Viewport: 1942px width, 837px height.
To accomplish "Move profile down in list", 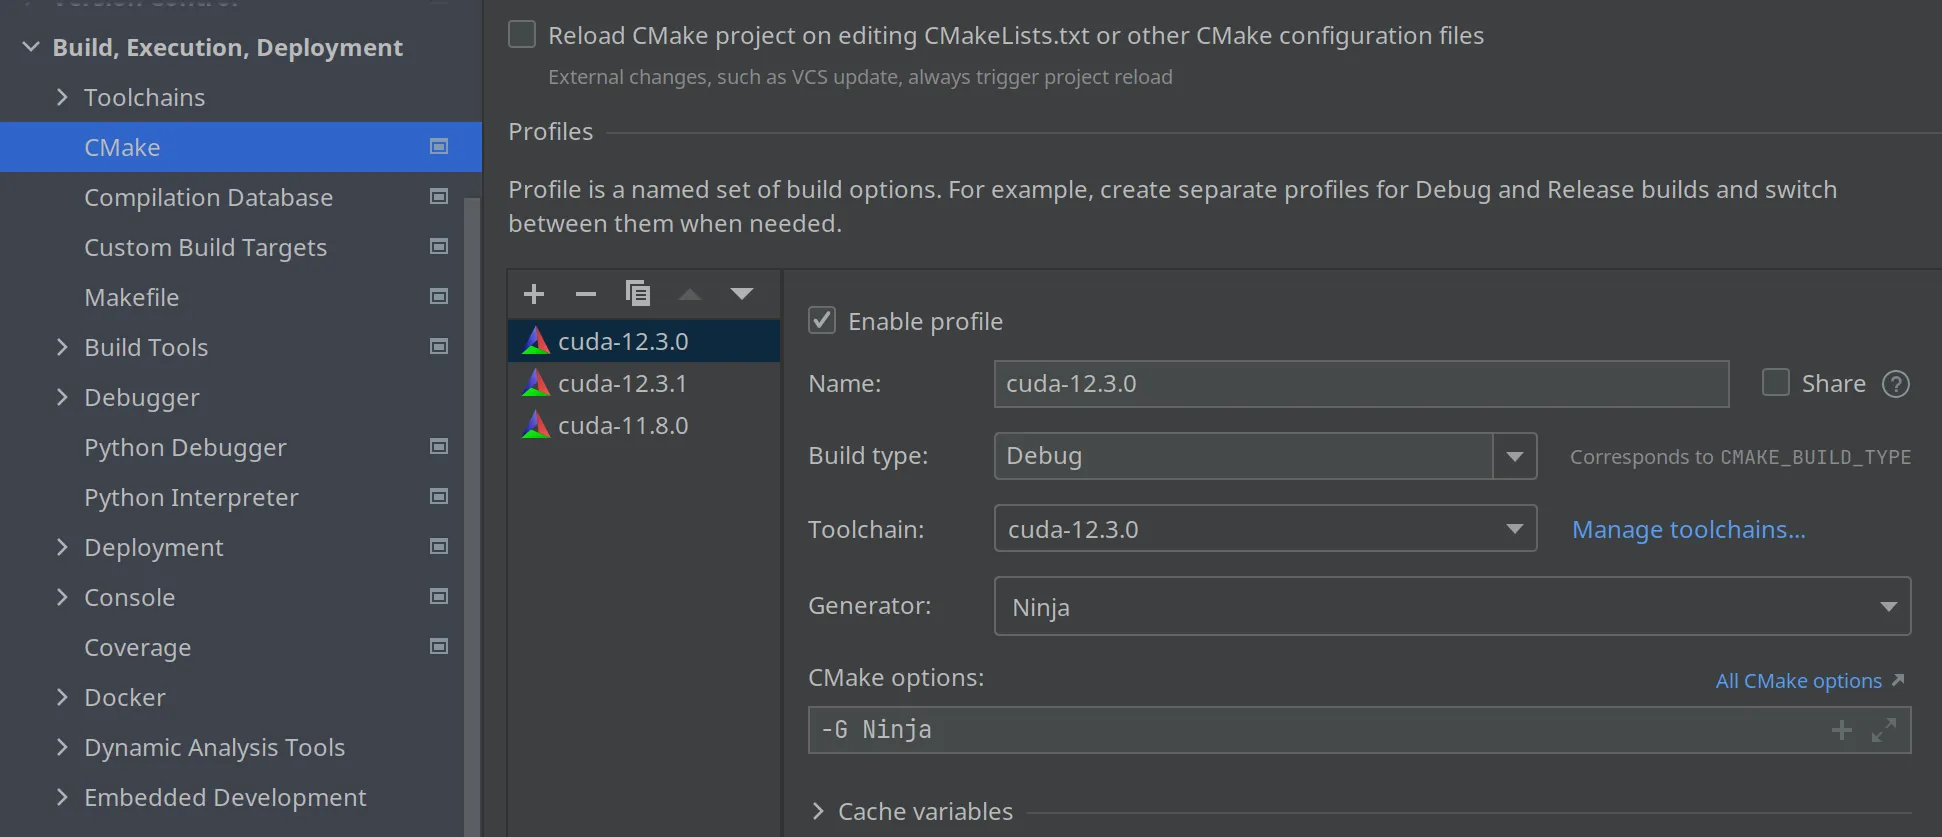I will coord(742,294).
